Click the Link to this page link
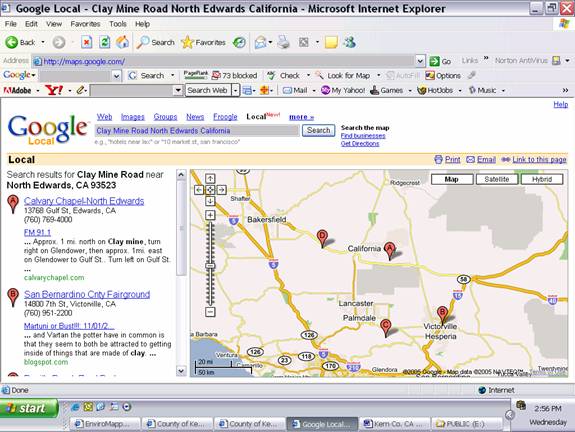 tap(539, 160)
